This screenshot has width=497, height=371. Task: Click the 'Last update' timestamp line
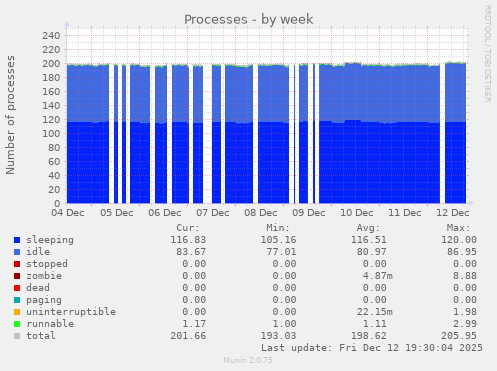(372, 348)
